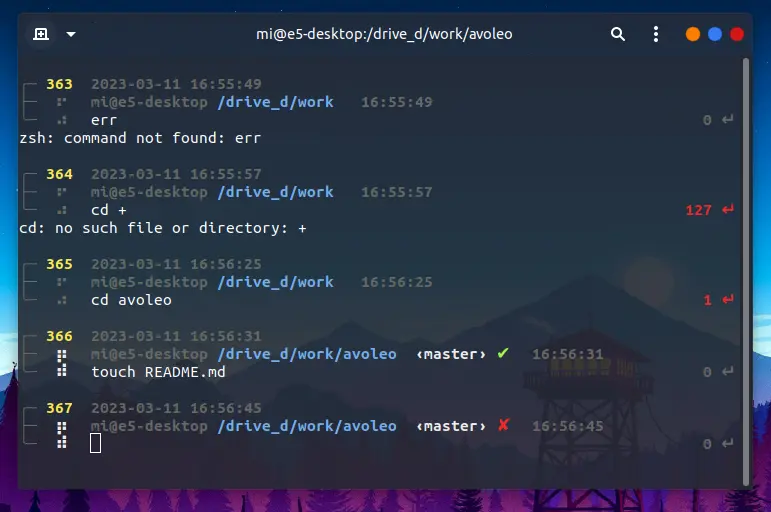
Task: Click the 'cd avoleo' command
Action: 131,300
